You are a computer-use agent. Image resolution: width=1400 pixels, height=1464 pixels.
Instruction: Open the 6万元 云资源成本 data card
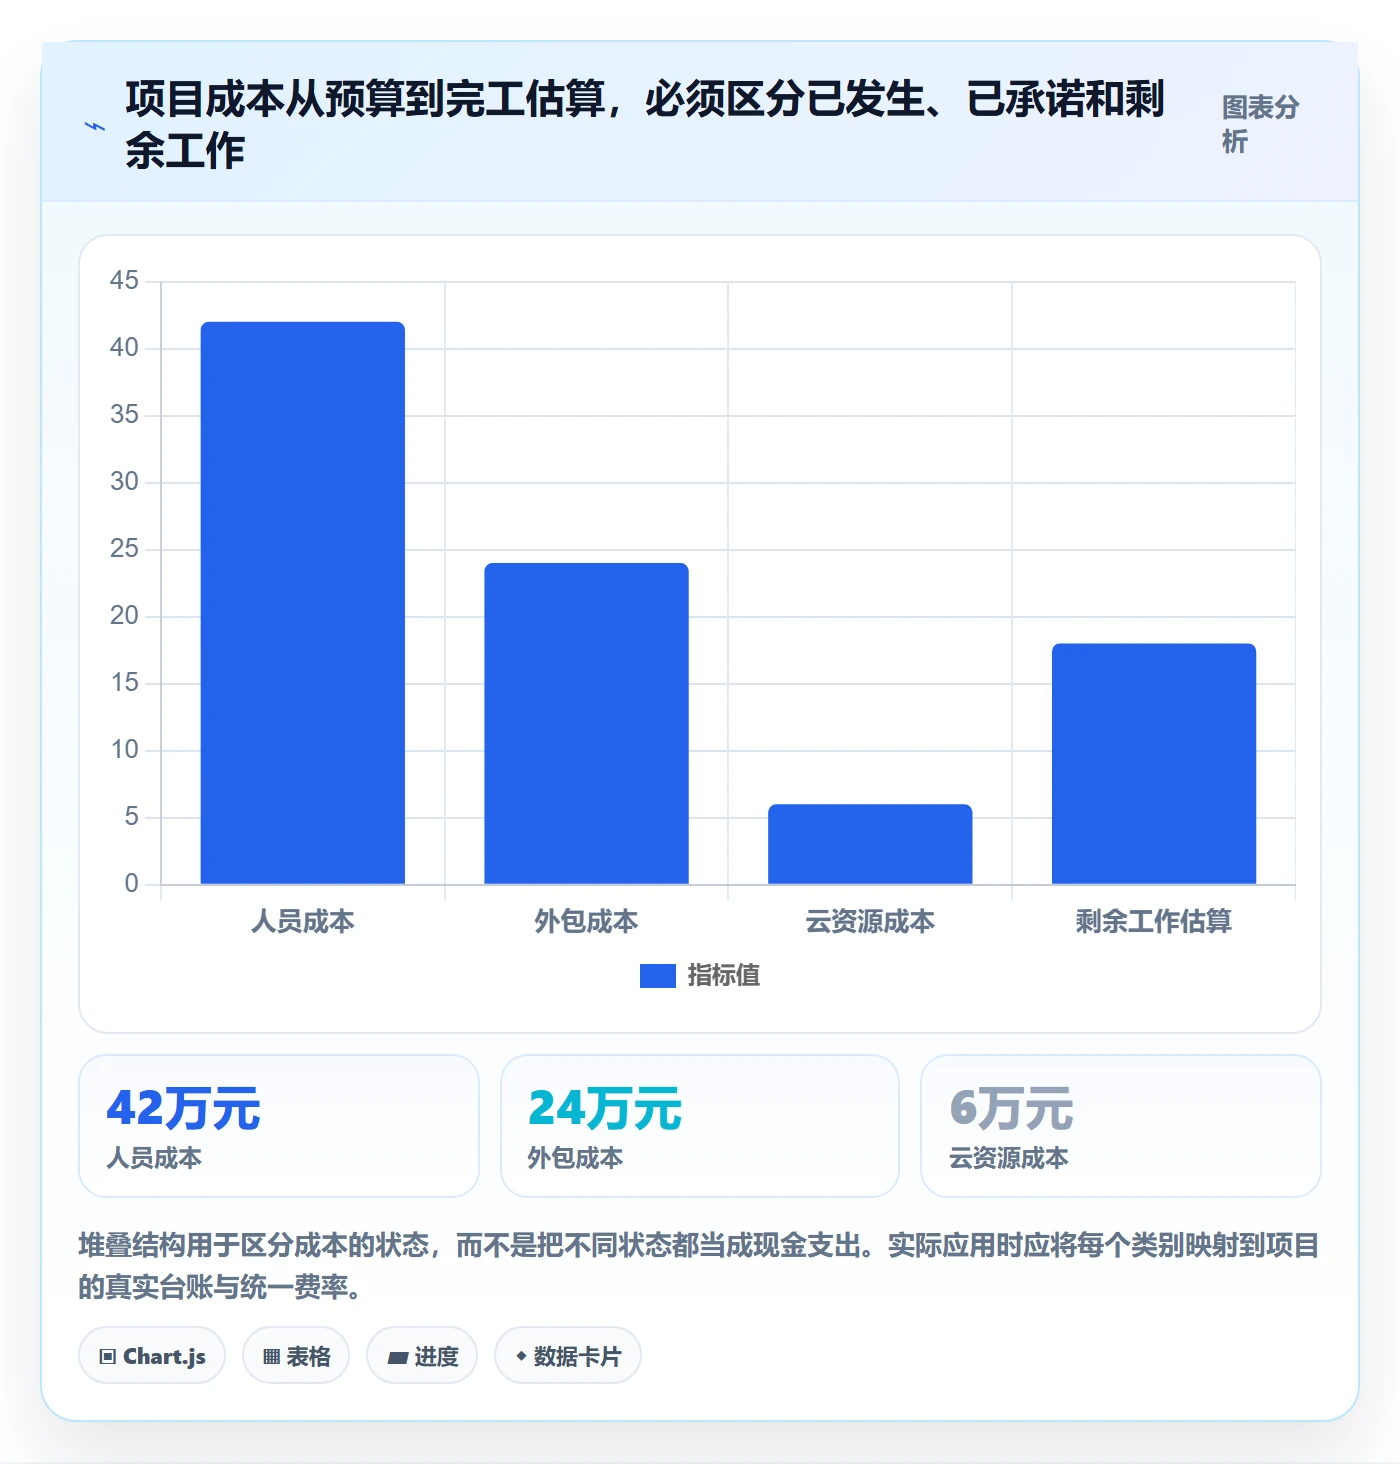click(1121, 1126)
